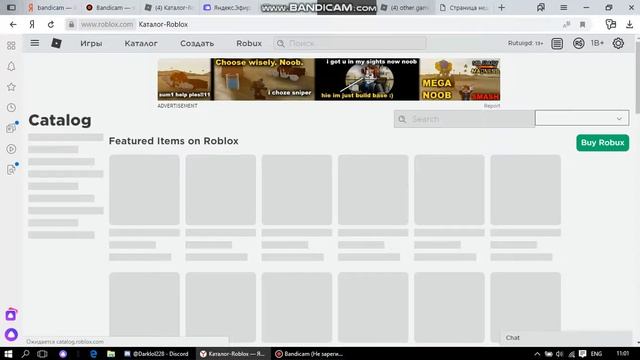Click the Roblox advertisement banner

click(329, 80)
